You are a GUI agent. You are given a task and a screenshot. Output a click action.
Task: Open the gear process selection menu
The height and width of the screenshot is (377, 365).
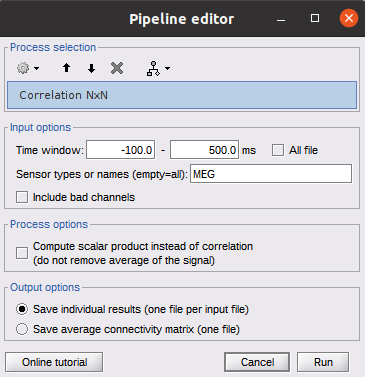coord(28,68)
